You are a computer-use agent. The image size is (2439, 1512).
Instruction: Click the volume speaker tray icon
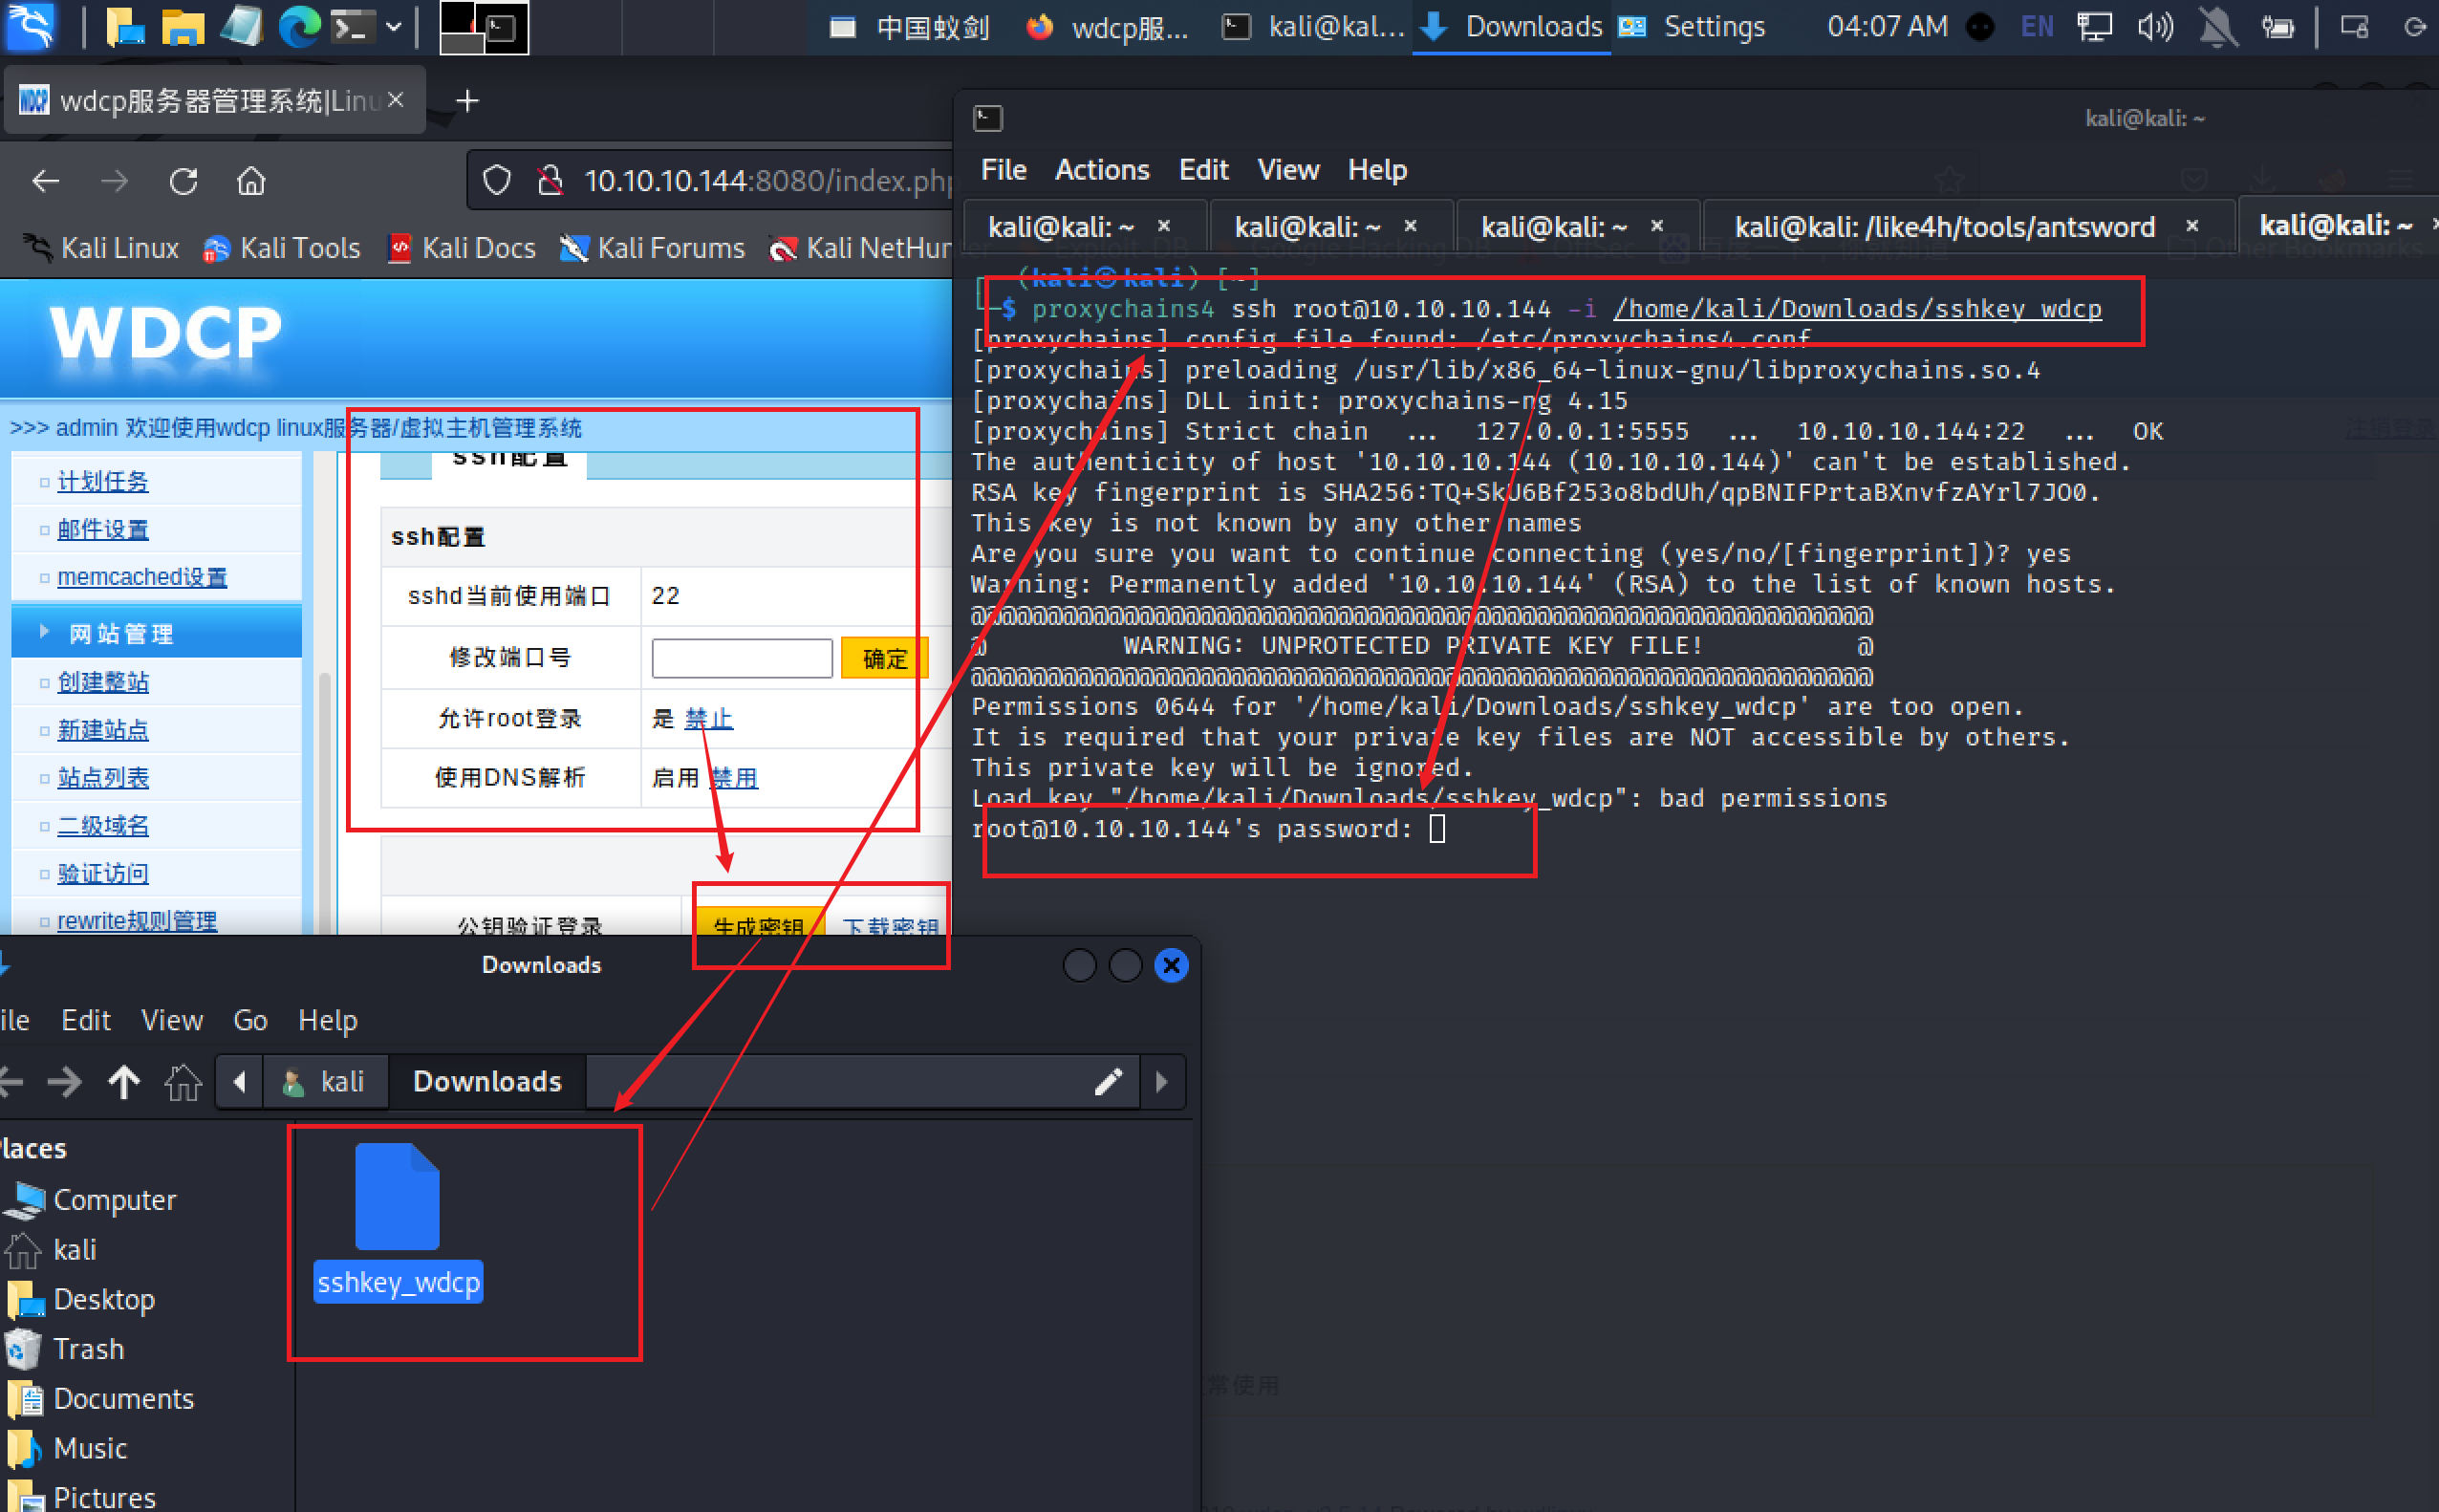(2154, 26)
